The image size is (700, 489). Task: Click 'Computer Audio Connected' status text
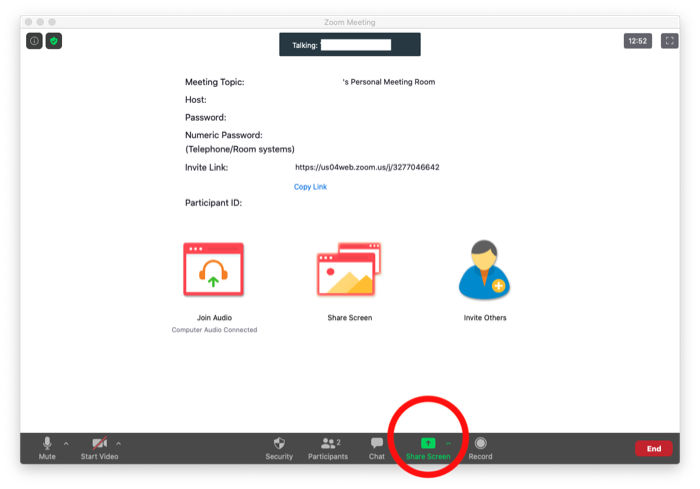[214, 330]
